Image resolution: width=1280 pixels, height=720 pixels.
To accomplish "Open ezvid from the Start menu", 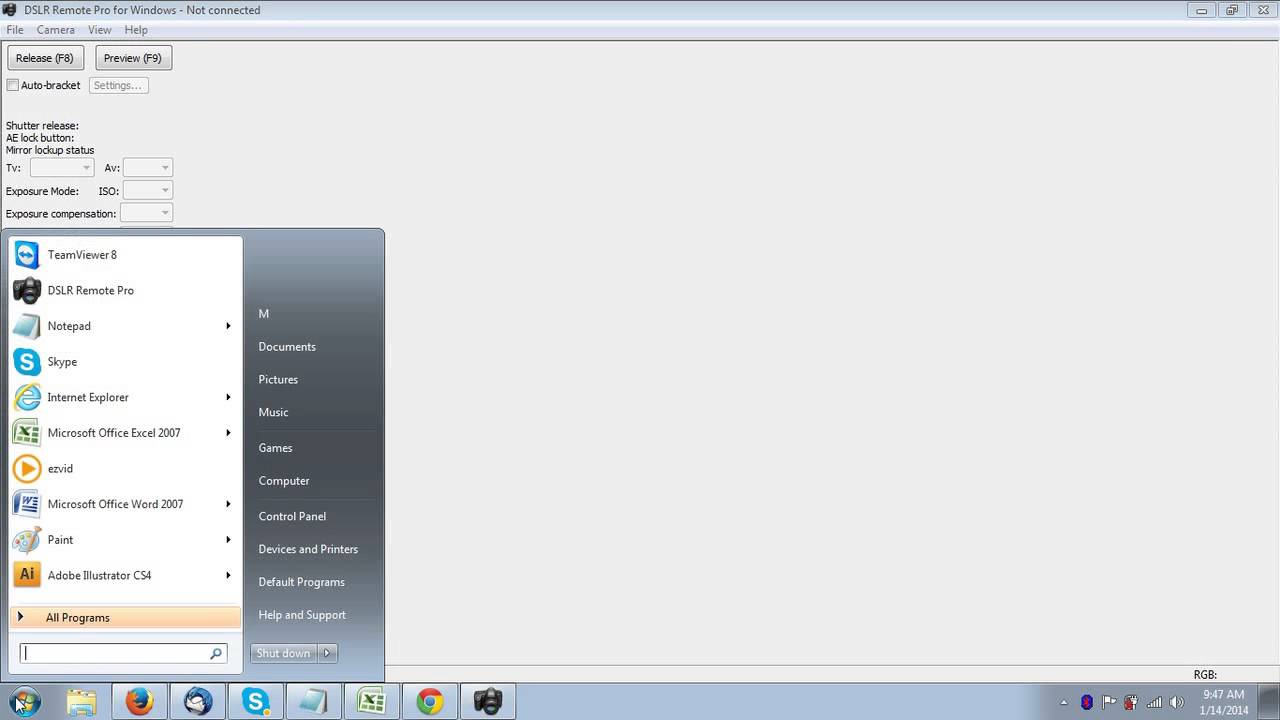I will coord(125,468).
